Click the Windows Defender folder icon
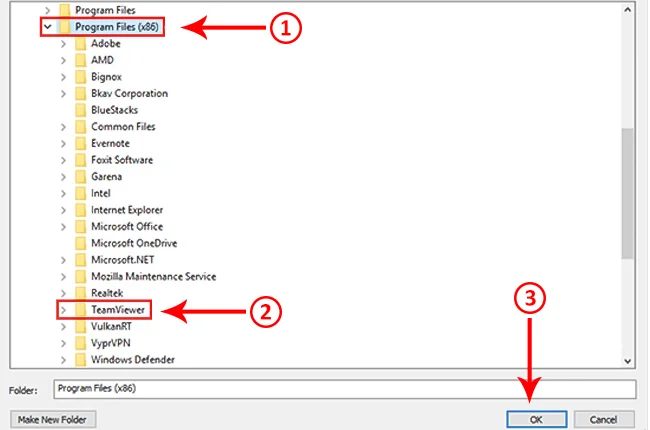Viewport: 650px width, 430px height. (80, 359)
